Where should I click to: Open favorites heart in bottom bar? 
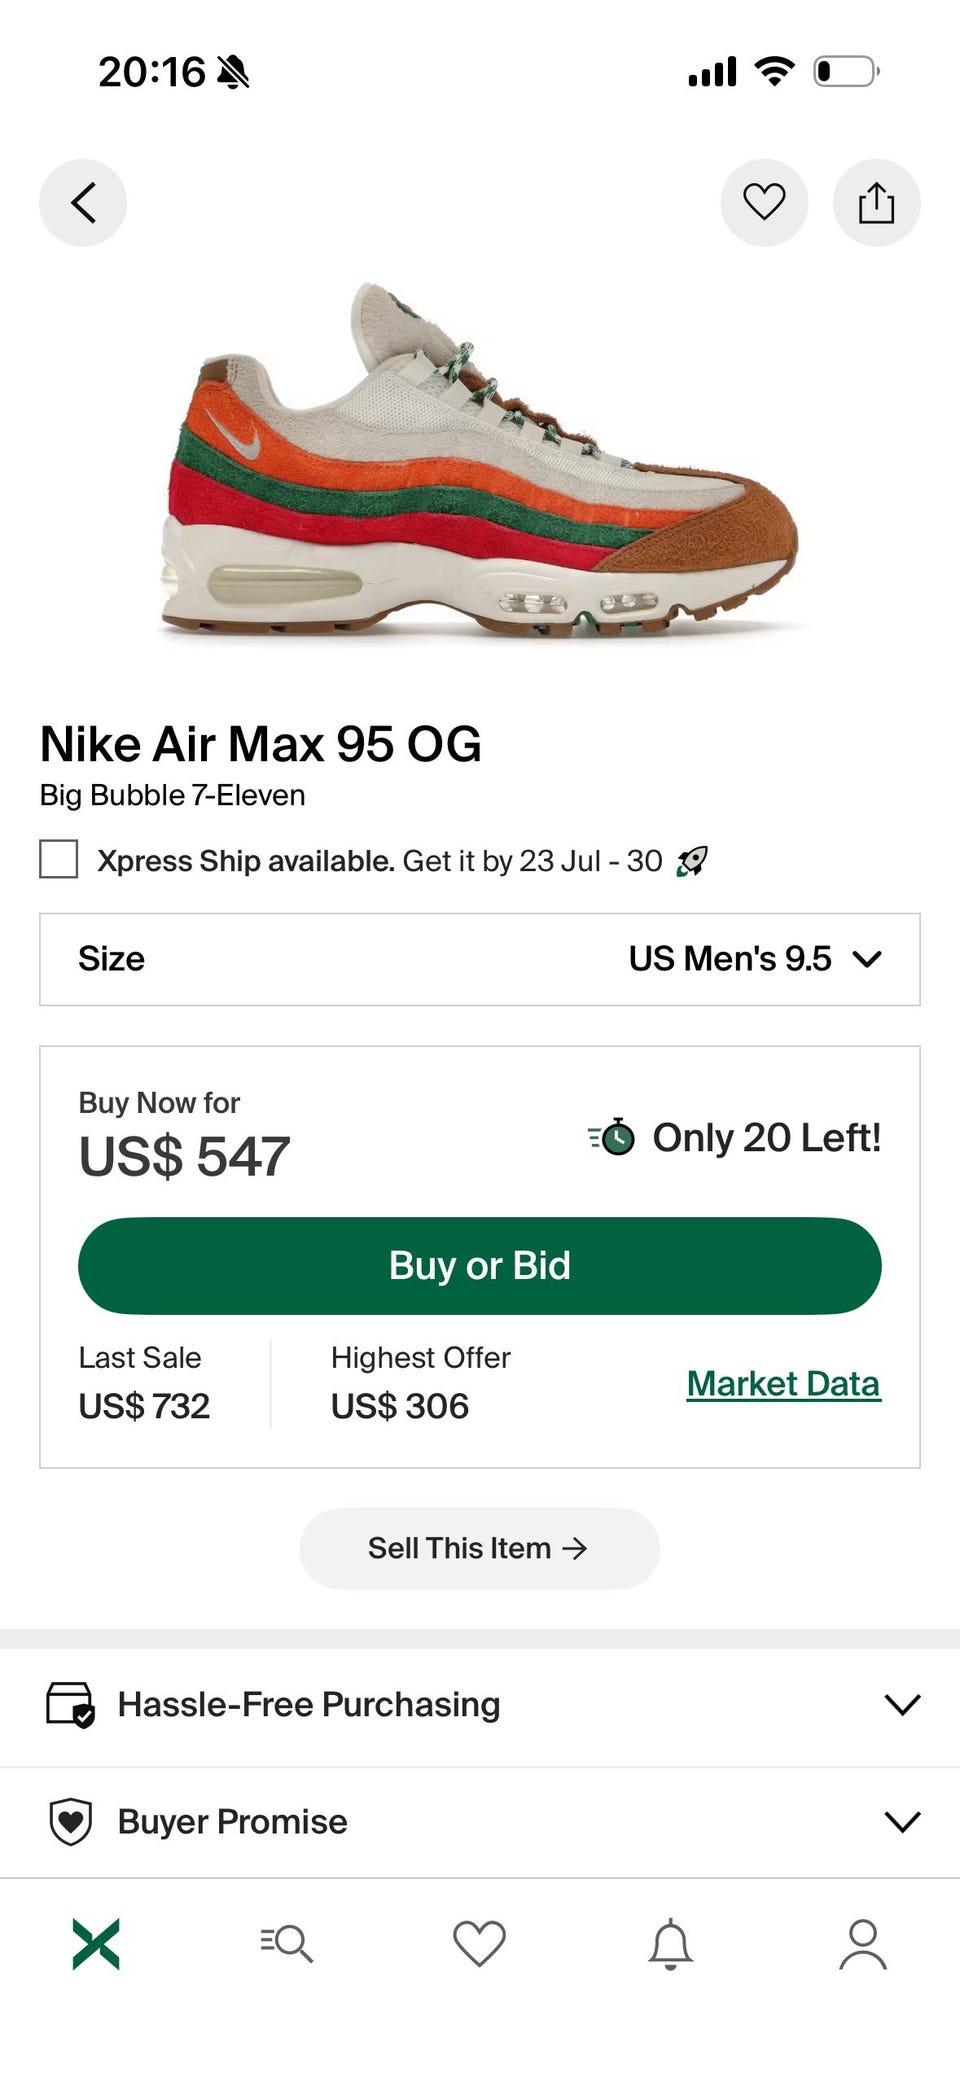479,1944
